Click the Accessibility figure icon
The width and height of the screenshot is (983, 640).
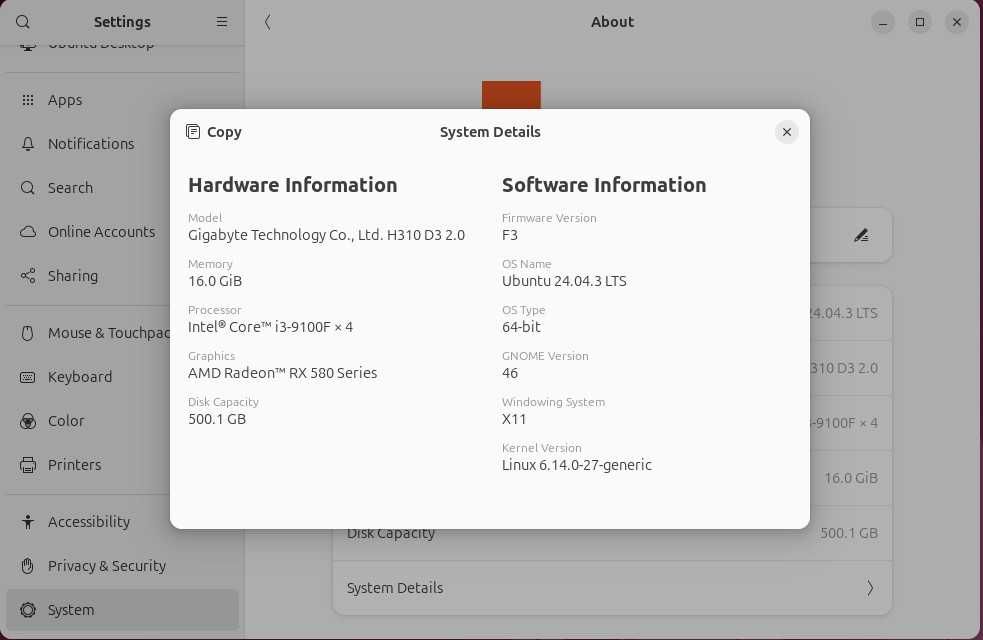(x=28, y=522)
